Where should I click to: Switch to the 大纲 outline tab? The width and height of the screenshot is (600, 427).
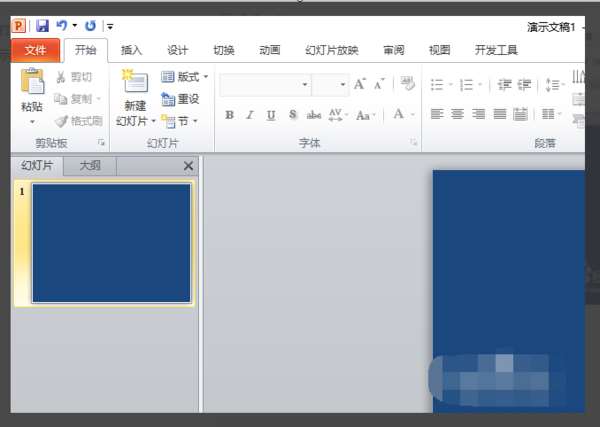90,166
